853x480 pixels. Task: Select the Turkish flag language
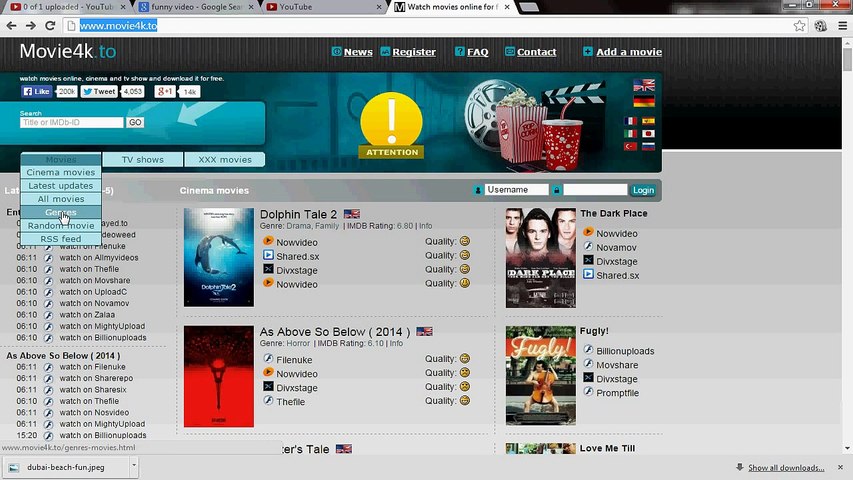[630, 146]
